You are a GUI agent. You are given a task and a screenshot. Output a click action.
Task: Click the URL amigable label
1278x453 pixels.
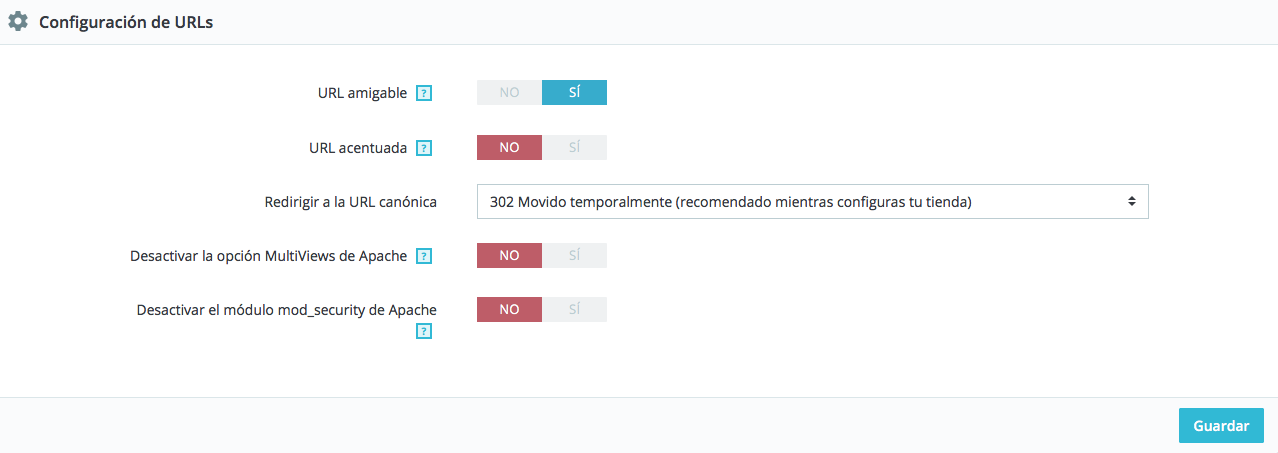pyautogui.click(x=362, y=93)
